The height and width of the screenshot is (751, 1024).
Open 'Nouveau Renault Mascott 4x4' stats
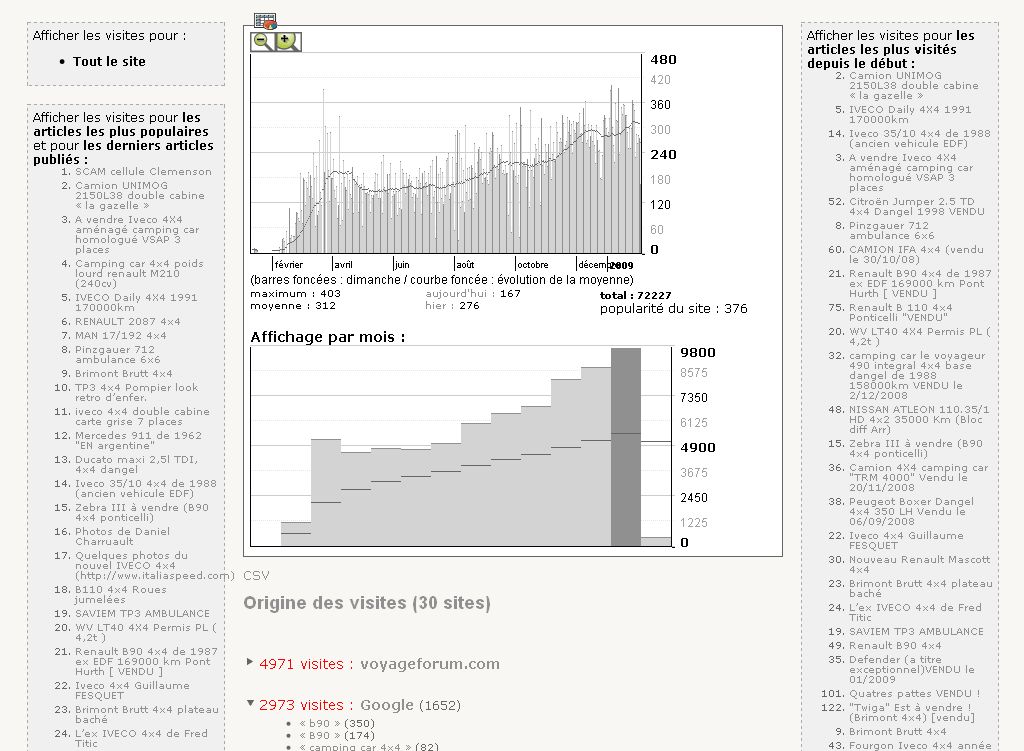pos(919,564)
